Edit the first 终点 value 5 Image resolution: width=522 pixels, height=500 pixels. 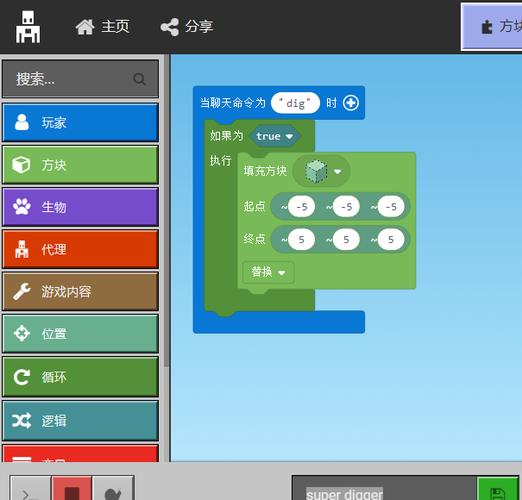click(302, 239)
